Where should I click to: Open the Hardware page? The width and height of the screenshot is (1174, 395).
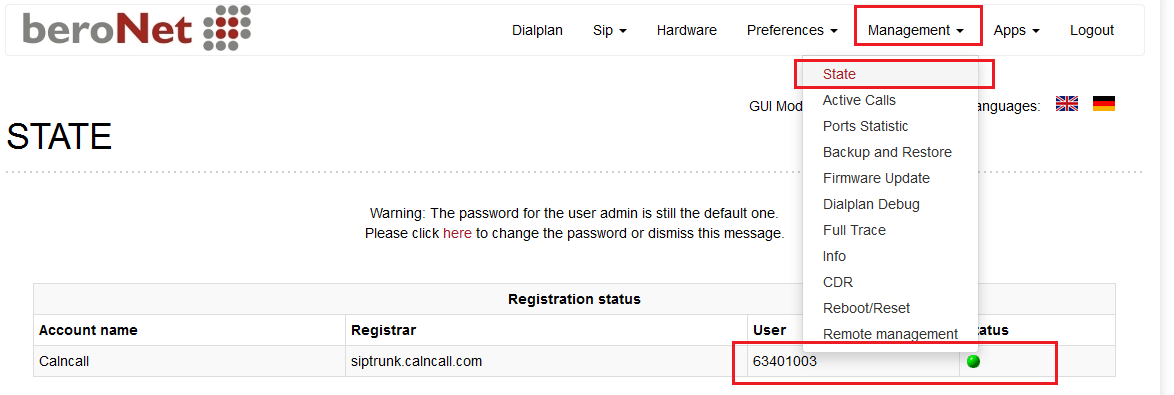(687, 31)
